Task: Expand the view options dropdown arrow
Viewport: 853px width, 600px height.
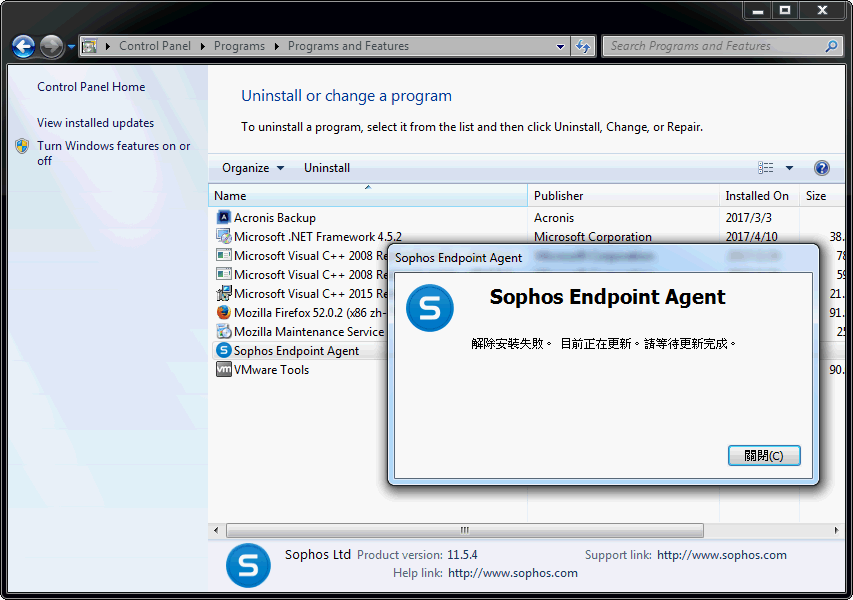Action: coord(789,168)
